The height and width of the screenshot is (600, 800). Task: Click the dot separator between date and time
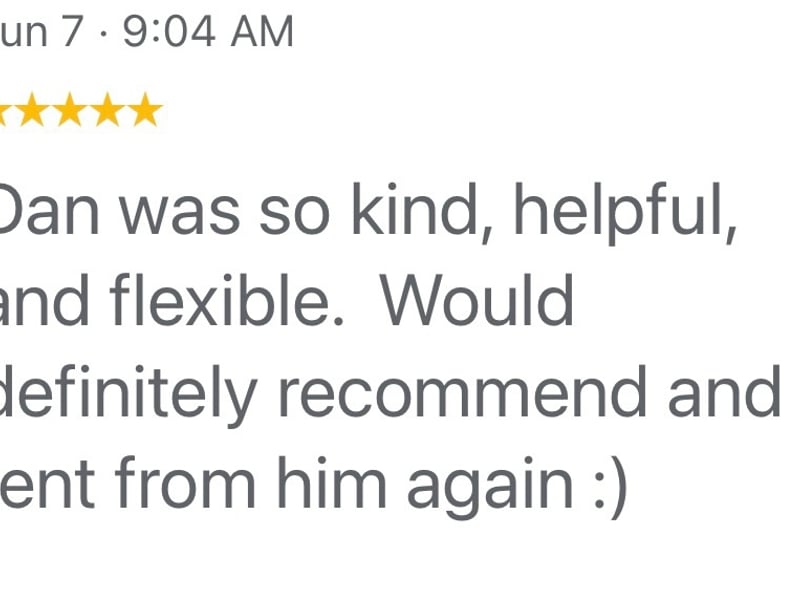click(x=104, y=34)
